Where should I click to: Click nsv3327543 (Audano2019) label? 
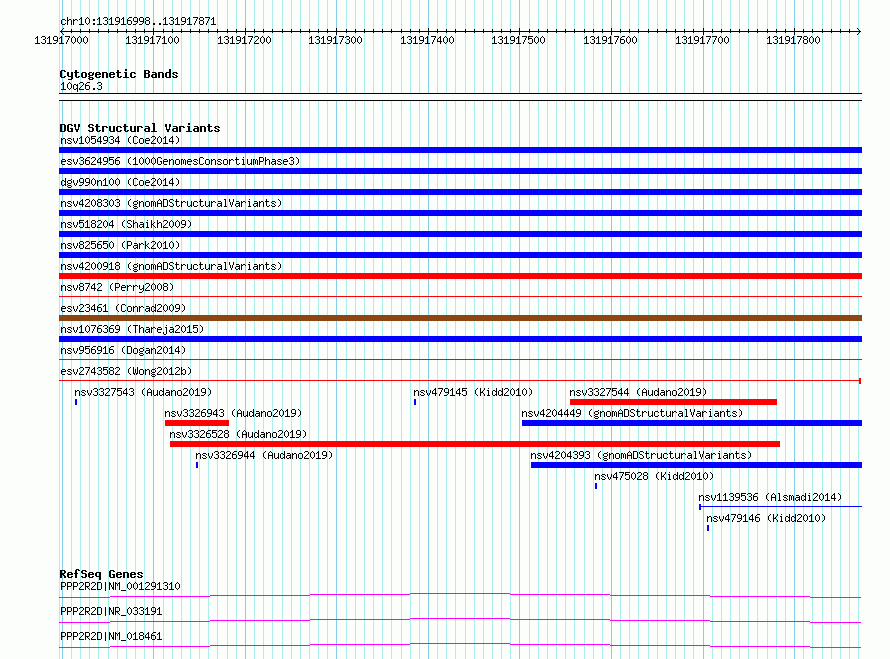[143, 392]
